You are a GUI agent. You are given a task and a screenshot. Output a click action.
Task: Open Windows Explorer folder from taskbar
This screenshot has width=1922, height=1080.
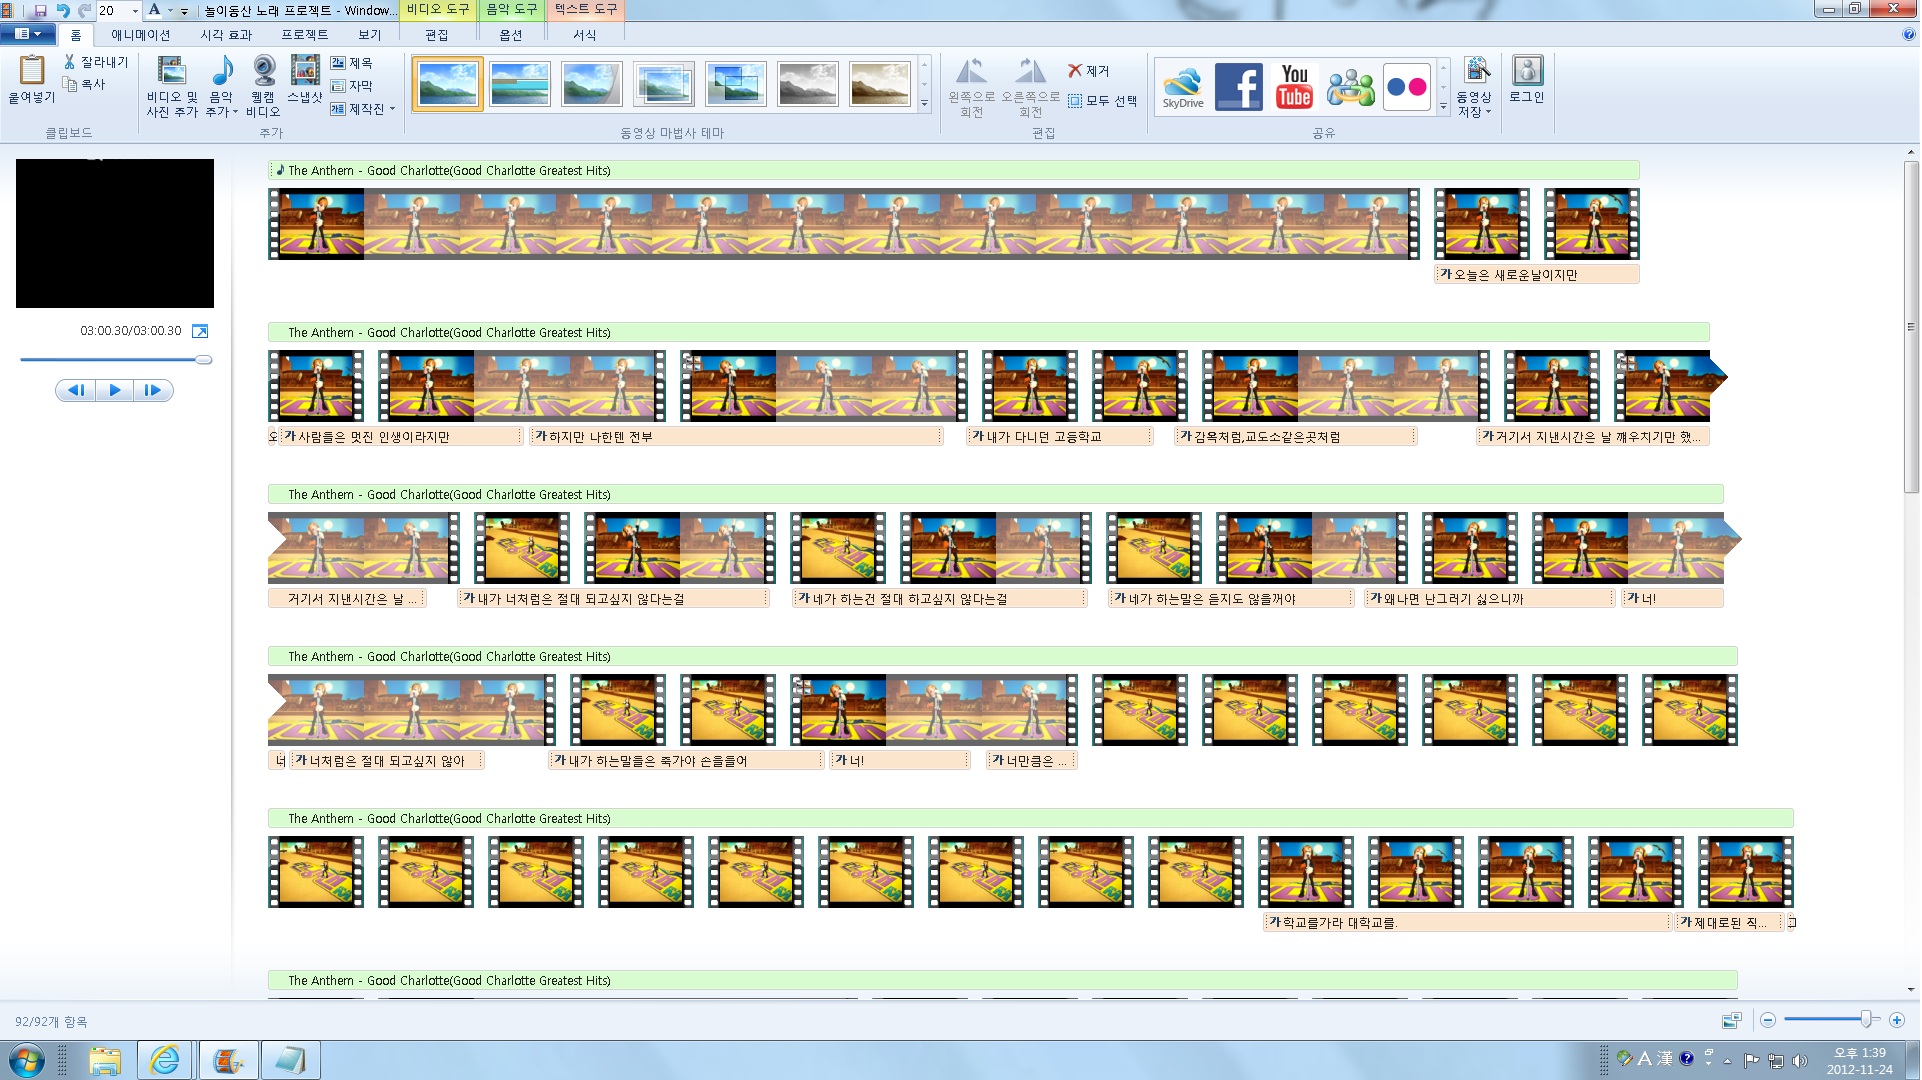(x=104, y=1059)
